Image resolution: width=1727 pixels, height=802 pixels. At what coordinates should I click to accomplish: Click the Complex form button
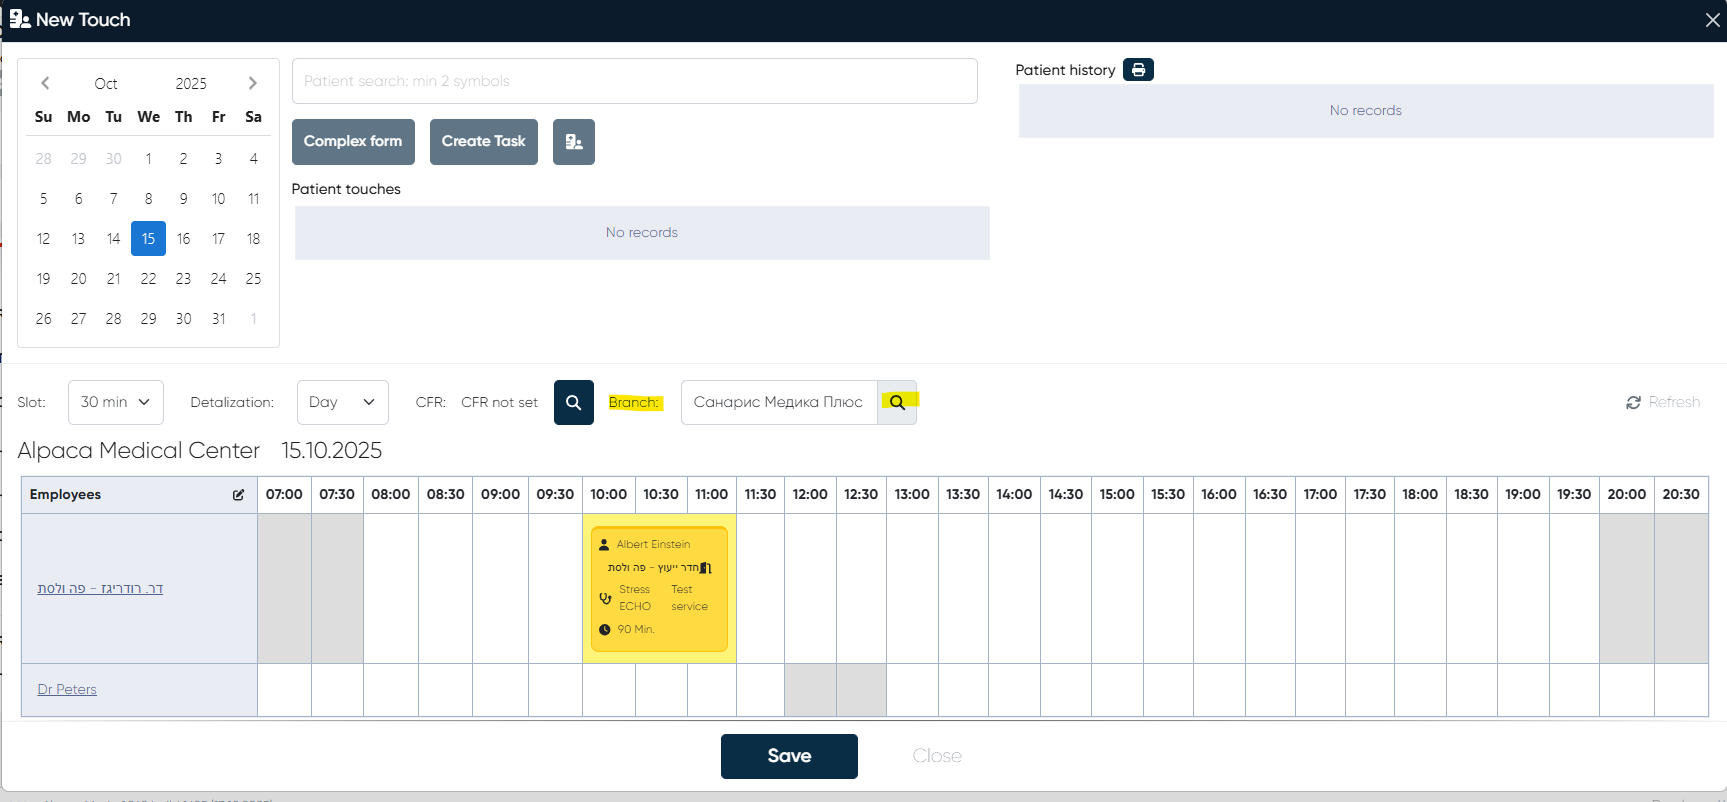[353, 142]
